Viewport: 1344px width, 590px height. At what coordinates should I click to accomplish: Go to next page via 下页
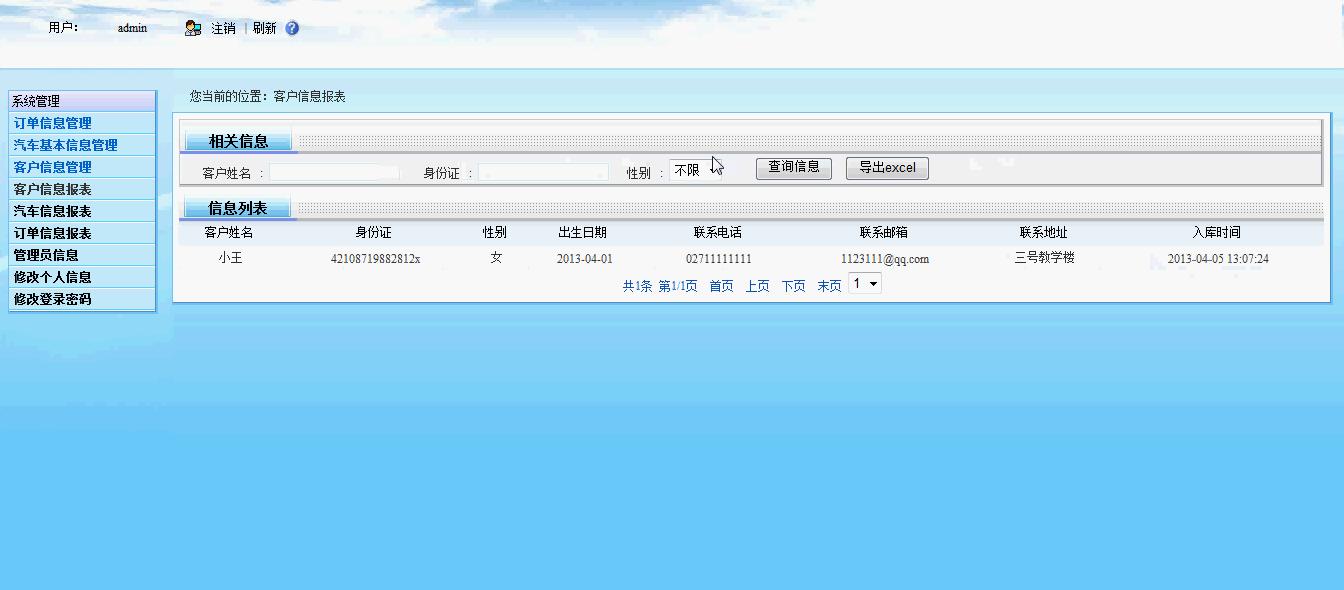click(793, 286)
